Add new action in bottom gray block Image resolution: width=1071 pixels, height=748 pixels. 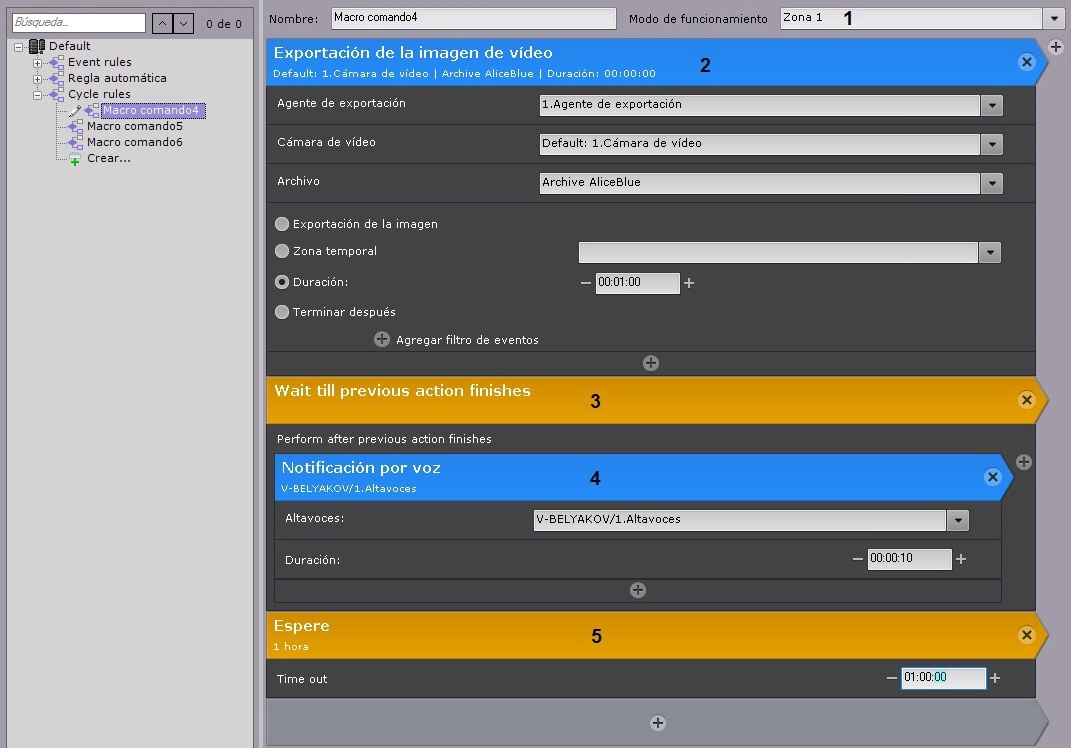657,722
